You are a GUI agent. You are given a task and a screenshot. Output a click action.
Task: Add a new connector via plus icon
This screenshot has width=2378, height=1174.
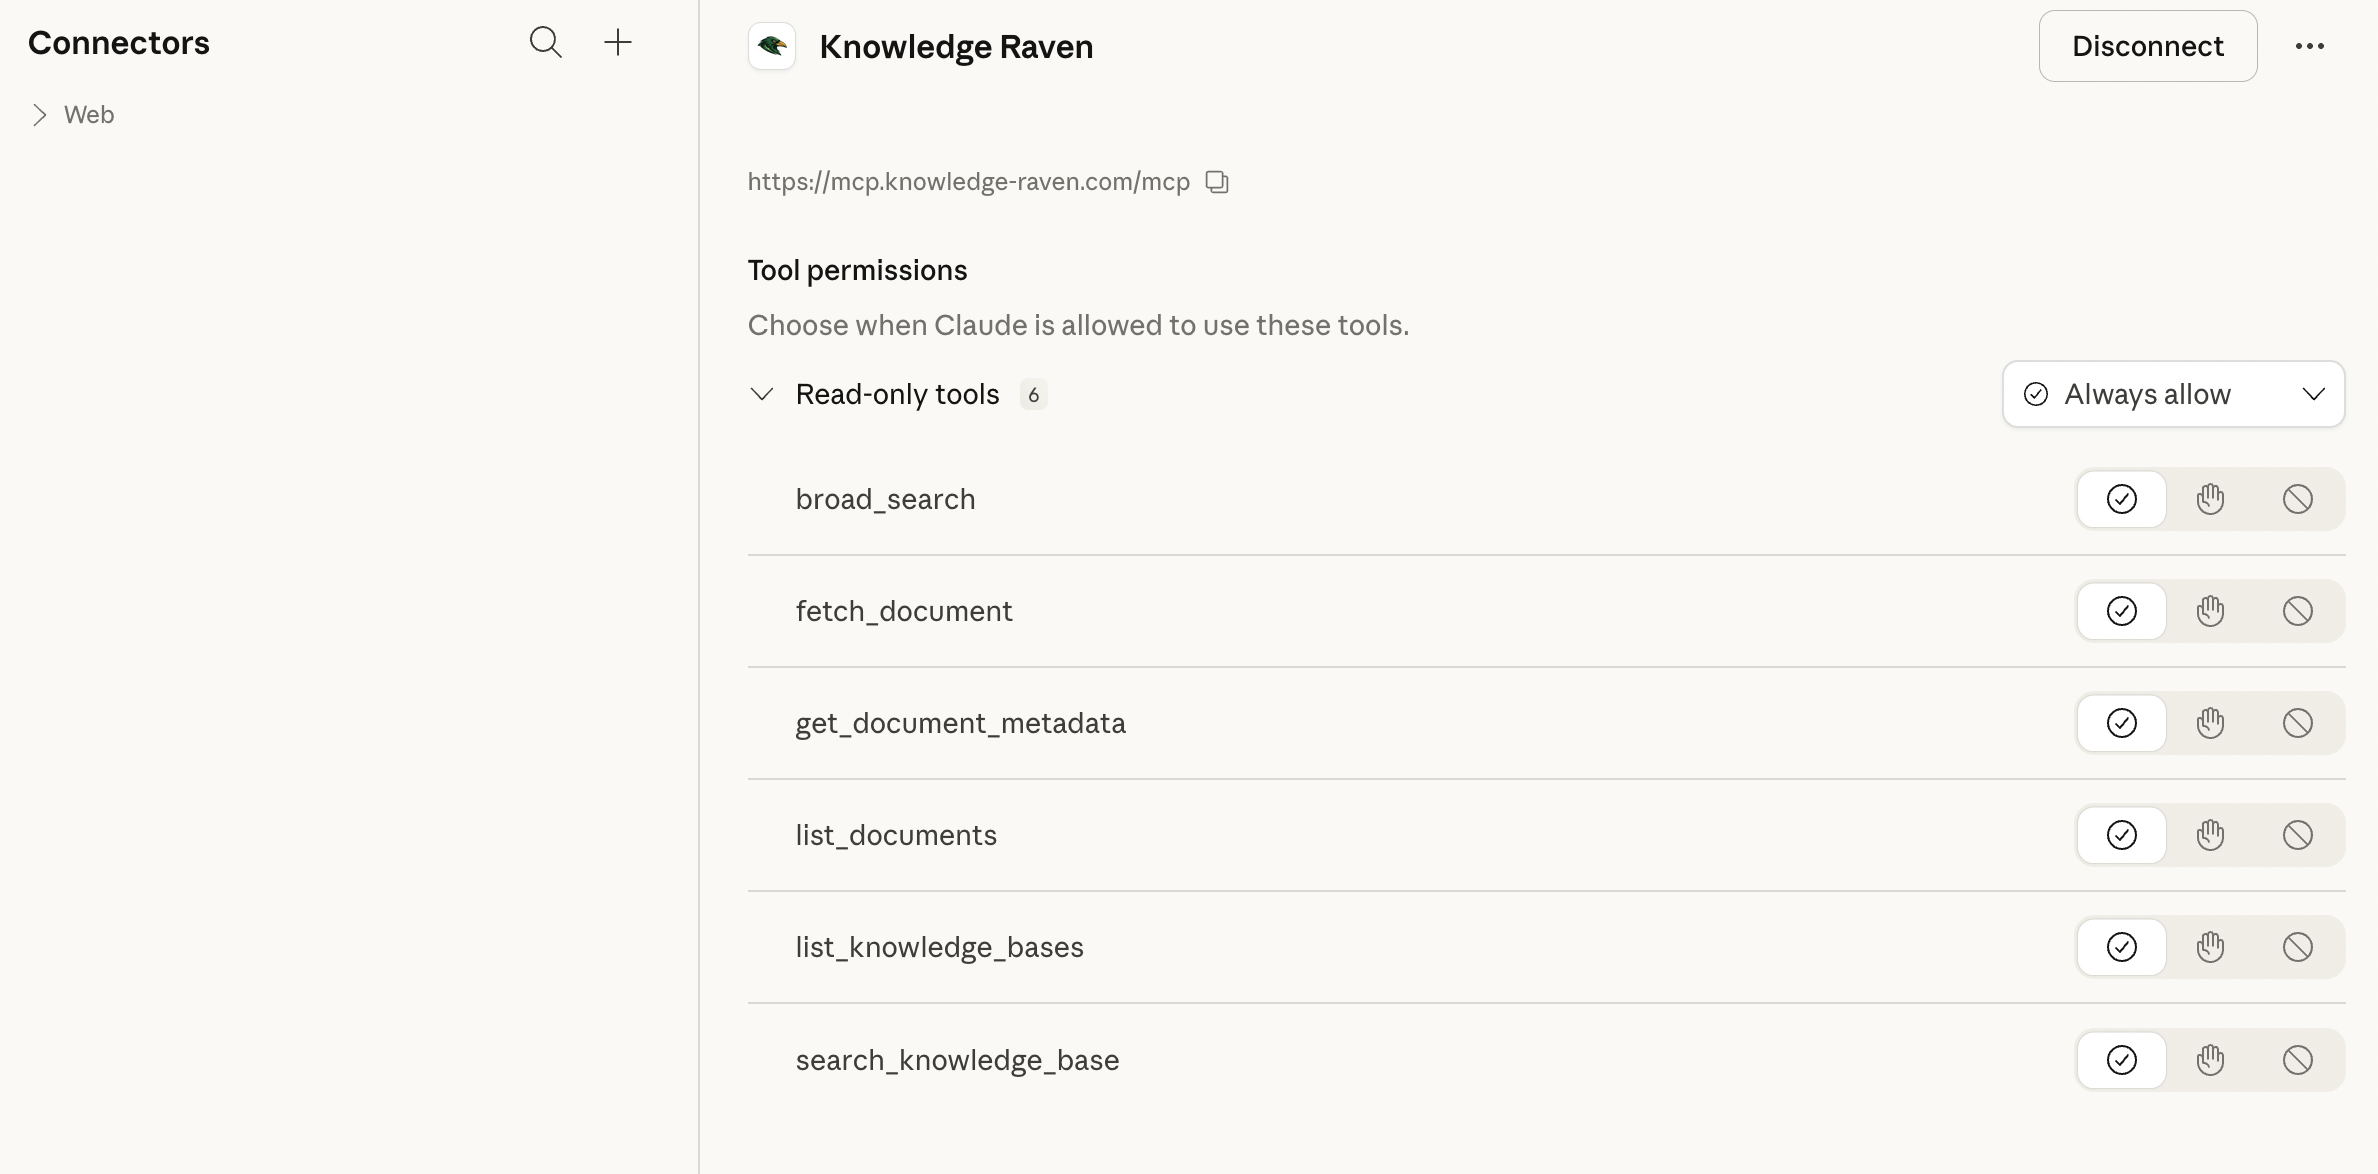pyautogui.click(x=618, y=43)
